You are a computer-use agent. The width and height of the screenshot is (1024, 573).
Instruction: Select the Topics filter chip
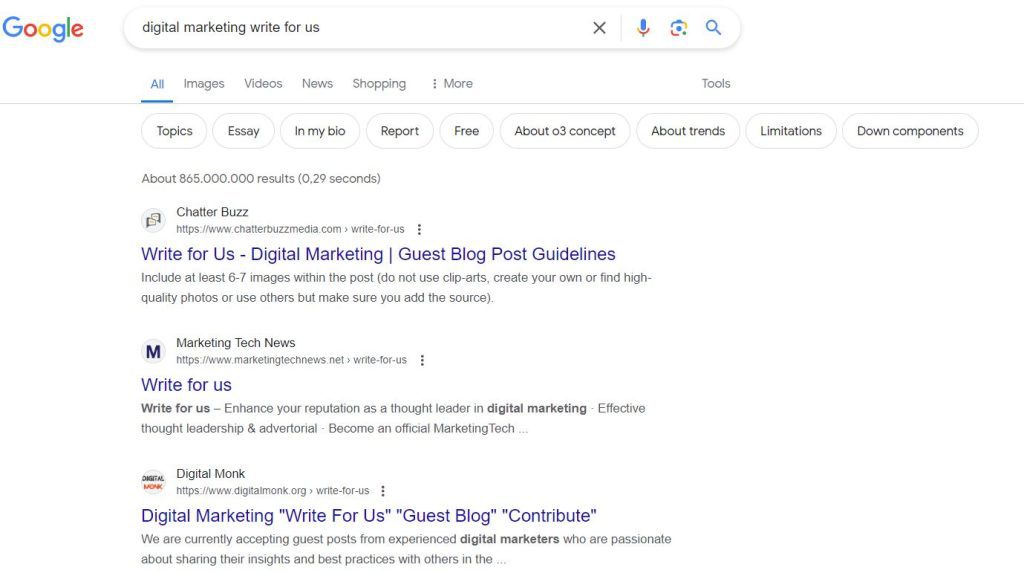[174, 131]
